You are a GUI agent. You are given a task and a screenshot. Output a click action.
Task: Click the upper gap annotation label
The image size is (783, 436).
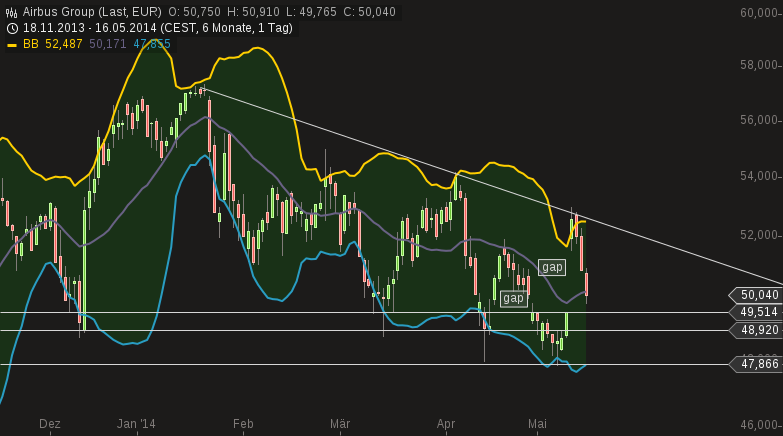click(552, 267)
